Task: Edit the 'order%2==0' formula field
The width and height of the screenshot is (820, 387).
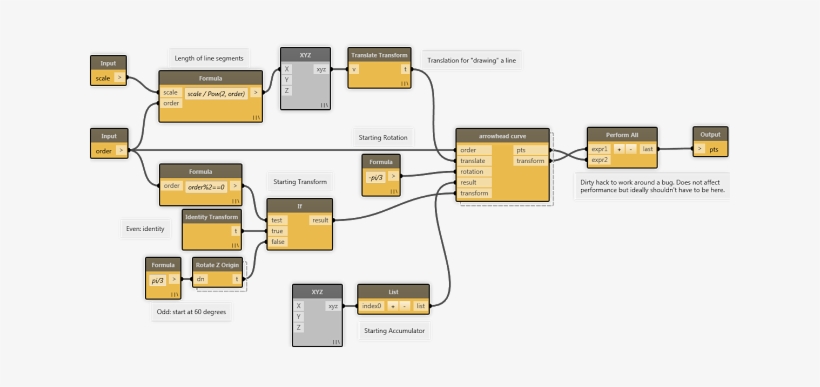Action: point(206,187)
